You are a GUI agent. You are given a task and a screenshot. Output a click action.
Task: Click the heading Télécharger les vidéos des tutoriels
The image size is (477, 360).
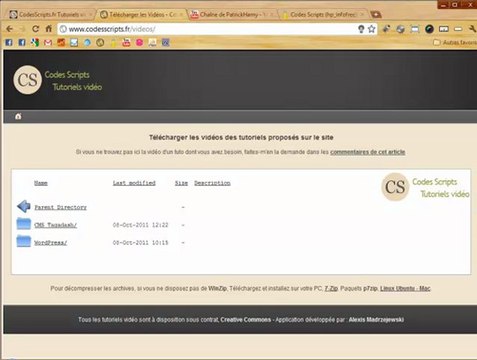click(241, 137)
